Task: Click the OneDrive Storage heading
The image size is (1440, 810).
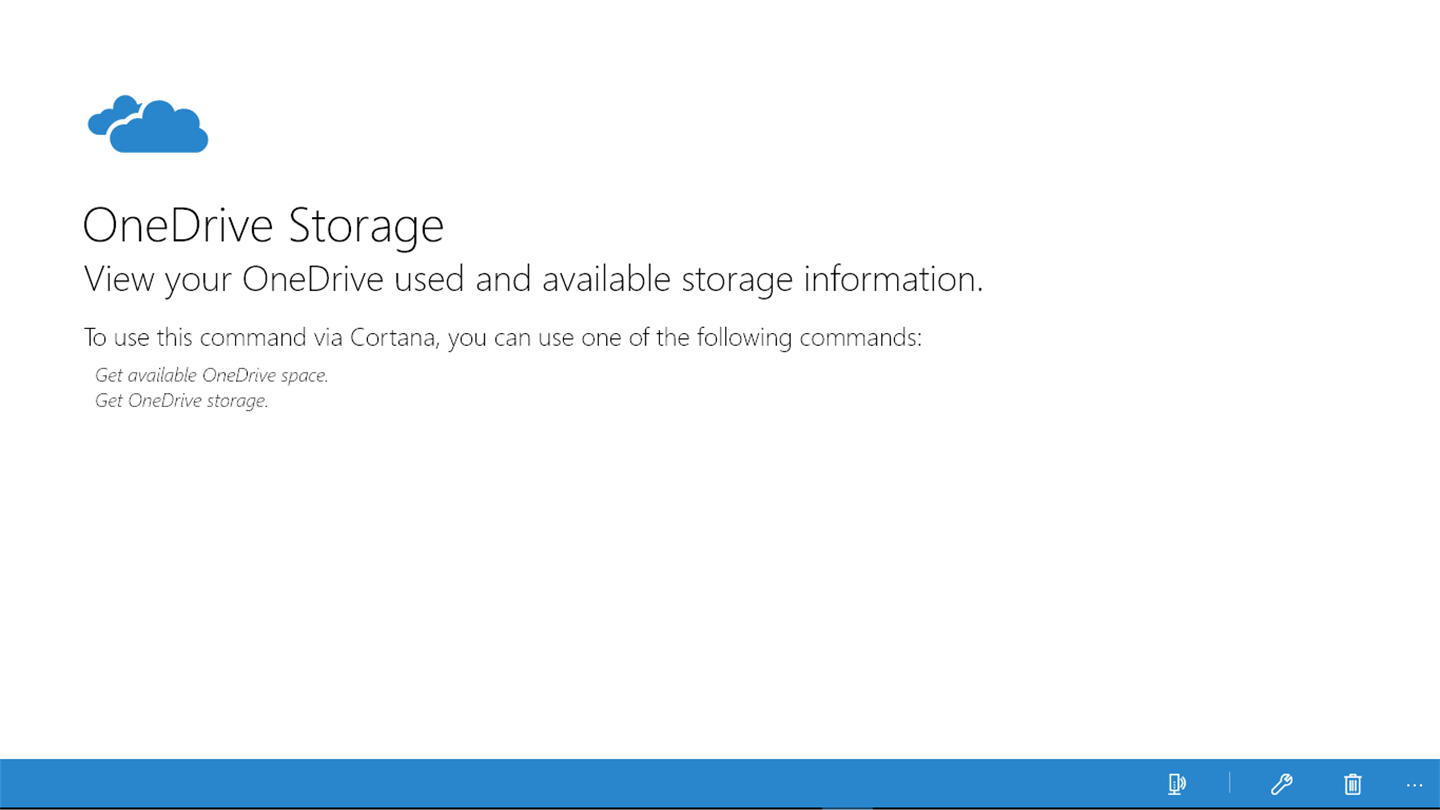Action: pos(263,225)
